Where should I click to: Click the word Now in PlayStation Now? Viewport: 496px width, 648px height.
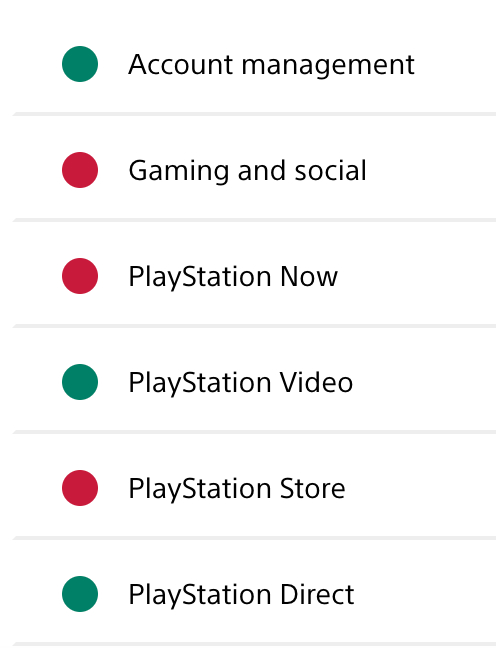point(309,276)
